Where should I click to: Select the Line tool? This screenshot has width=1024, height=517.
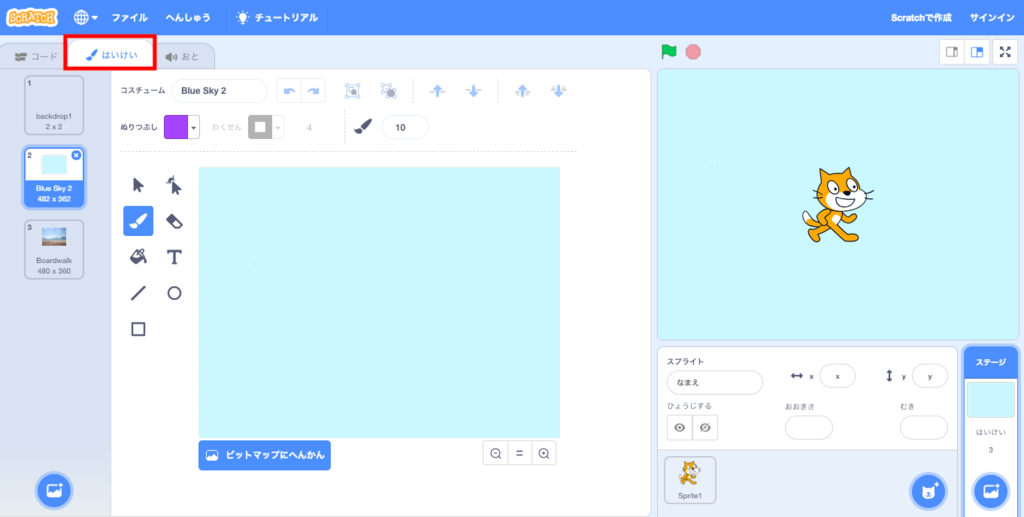click(x=138, y=293)
